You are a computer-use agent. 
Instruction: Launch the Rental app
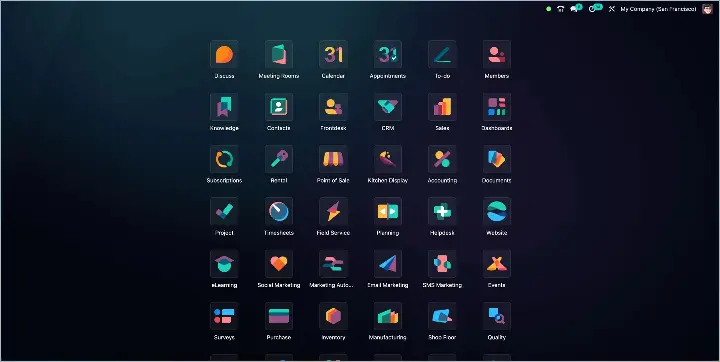tap(279, 159)
